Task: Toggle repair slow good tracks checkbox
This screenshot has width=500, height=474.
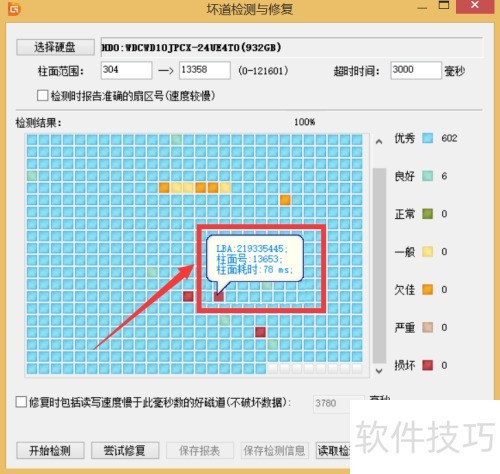Action: click(x=21, y=402)
